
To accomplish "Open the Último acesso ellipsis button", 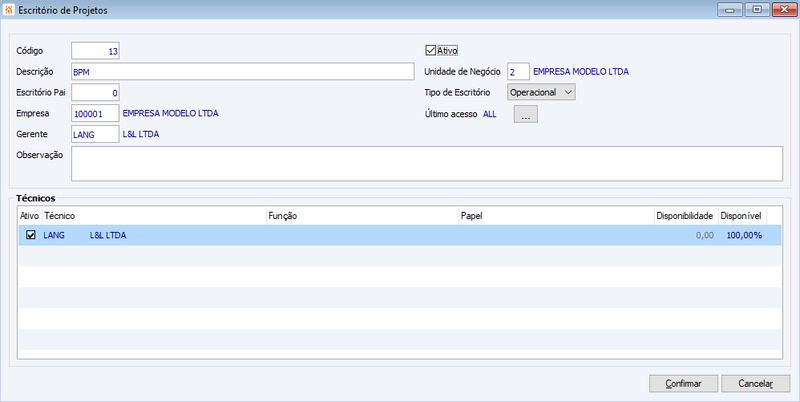I will [526, 114].
